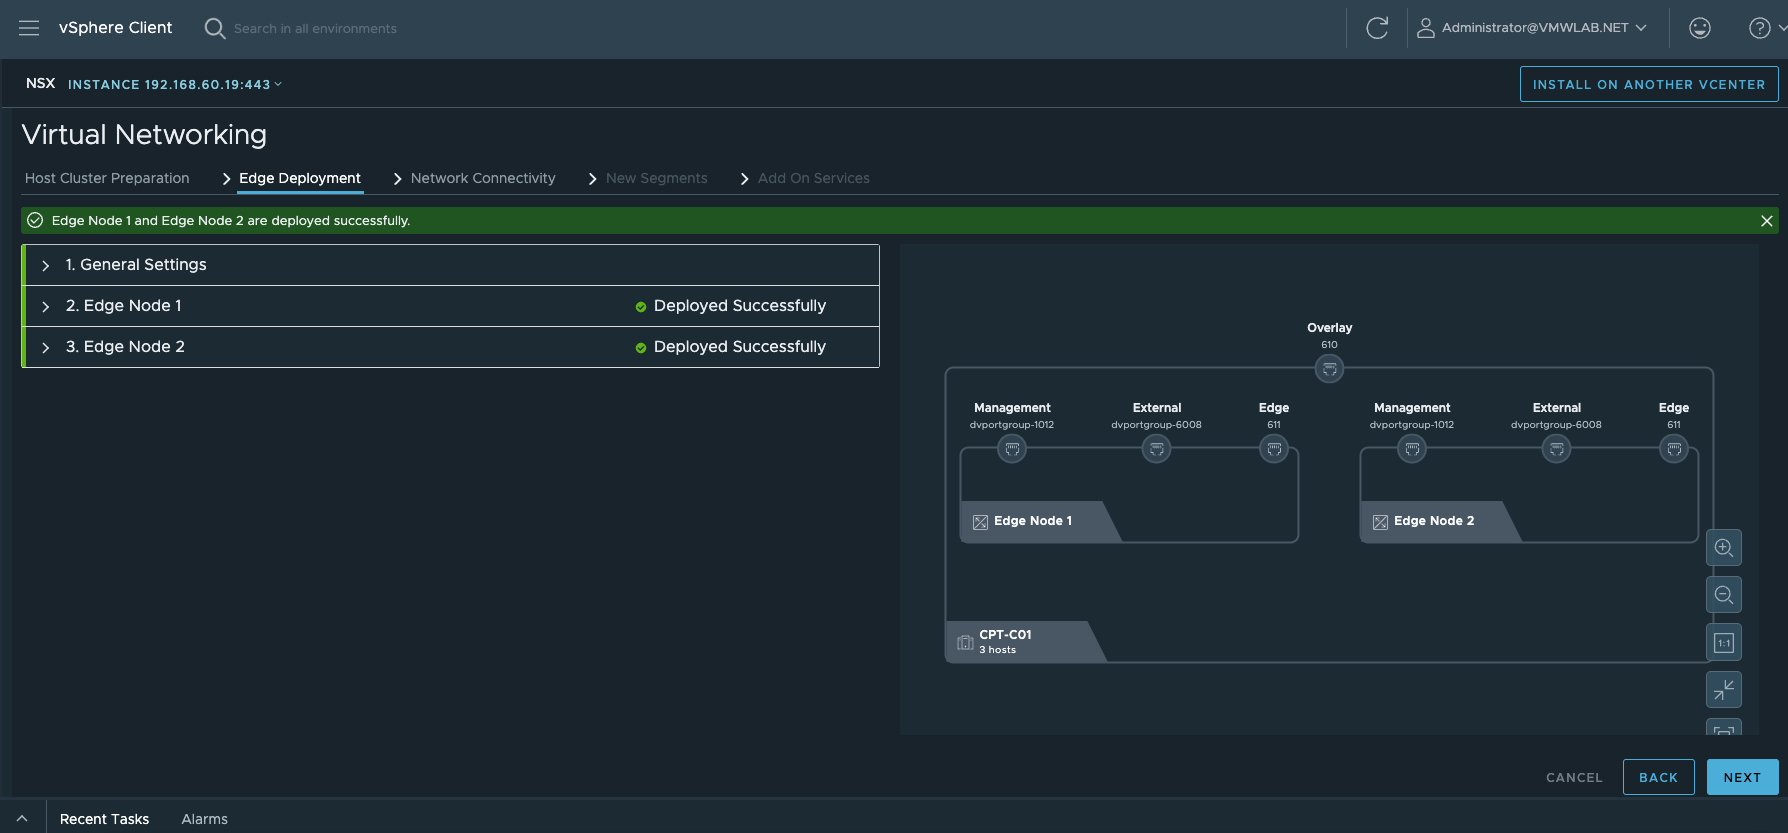
Task: Open the Add On Services step
Action: tap(814, 178)
